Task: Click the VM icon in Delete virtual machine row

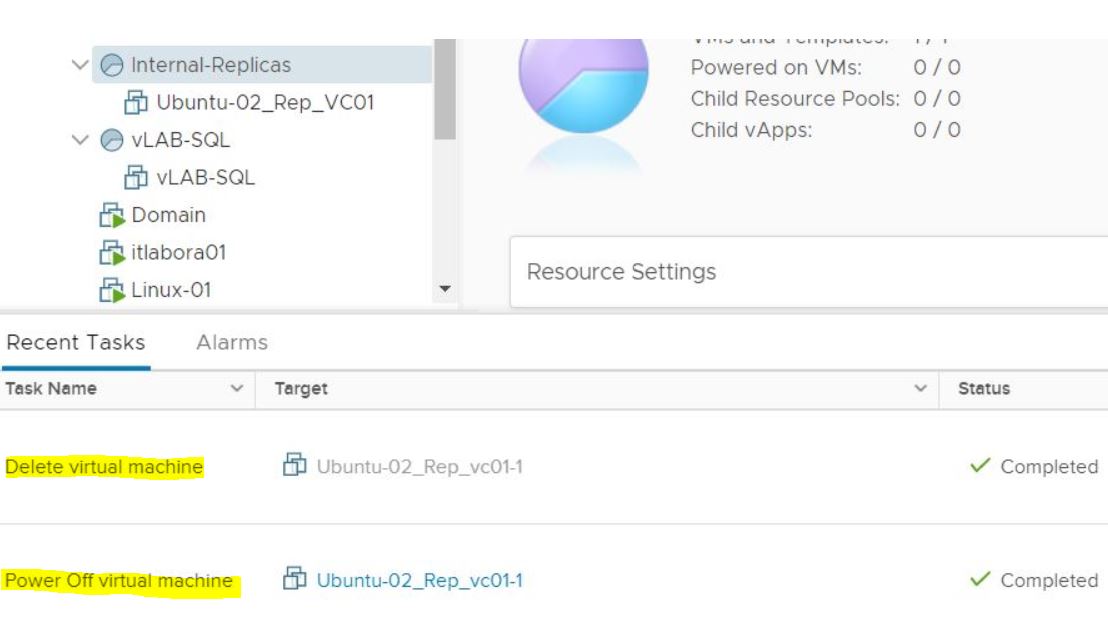Action: point(295,465)
